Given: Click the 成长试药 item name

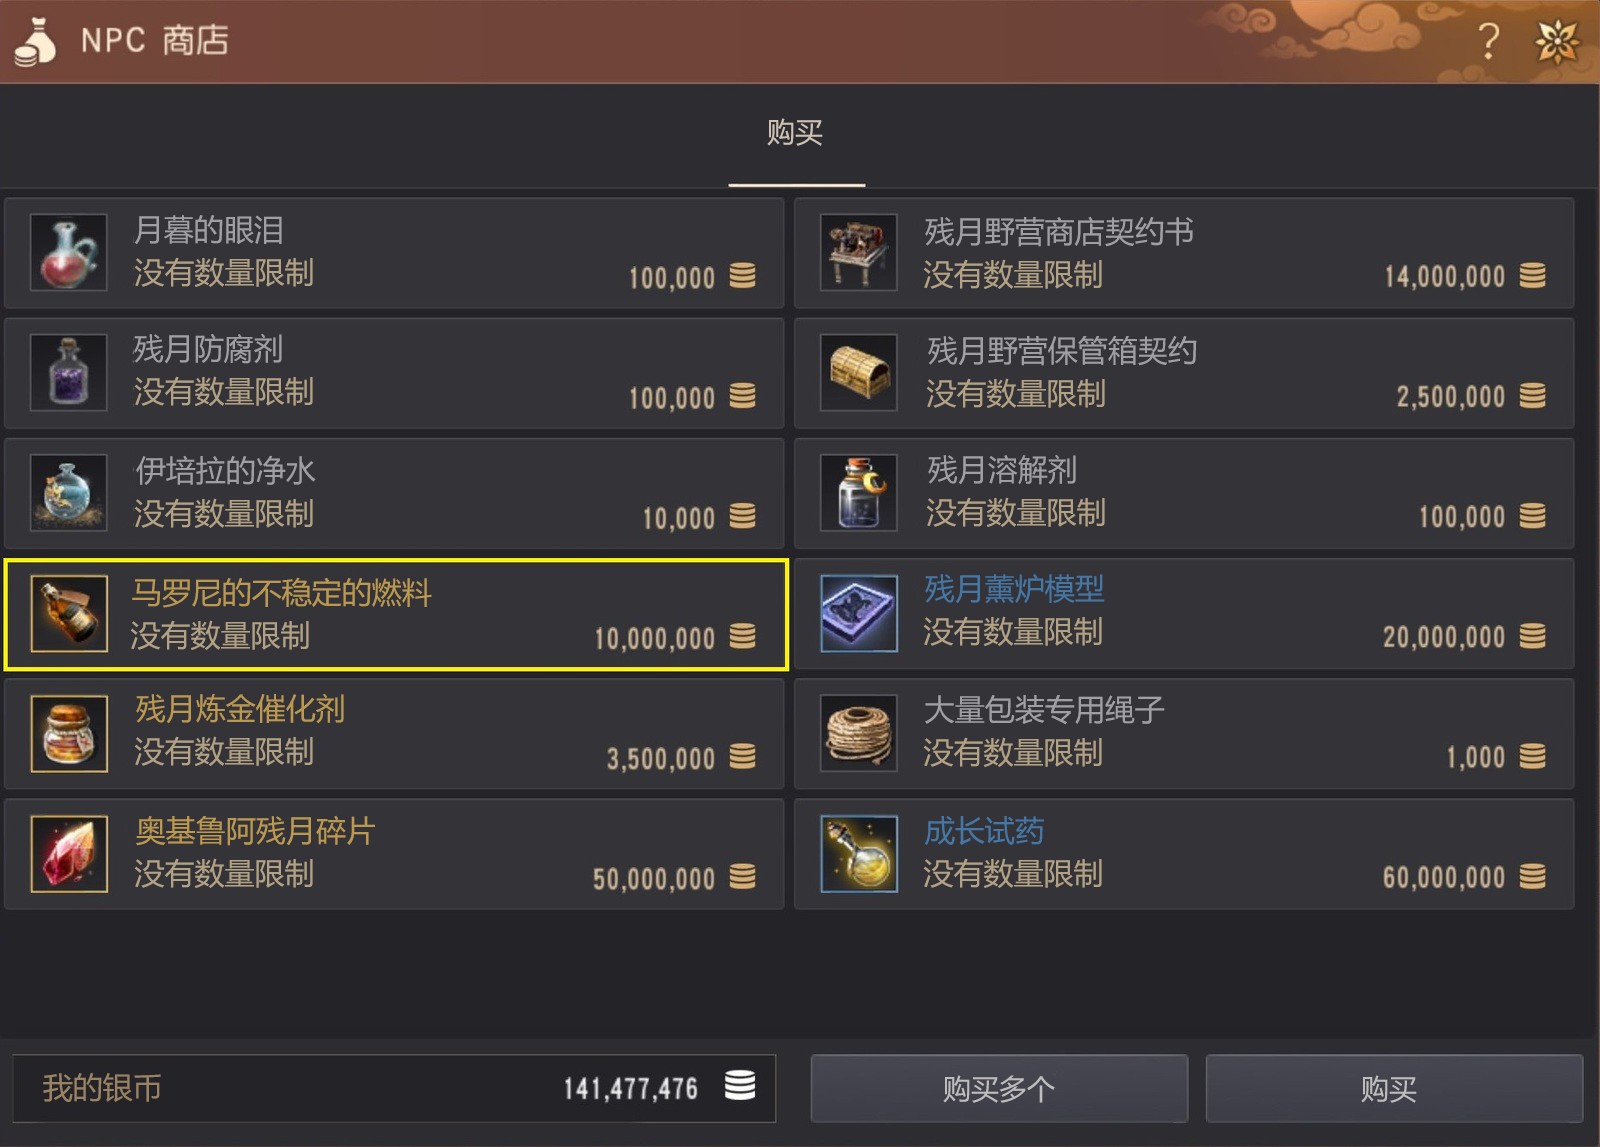Looking at the screenshot, I should click(x=984, y=831).
